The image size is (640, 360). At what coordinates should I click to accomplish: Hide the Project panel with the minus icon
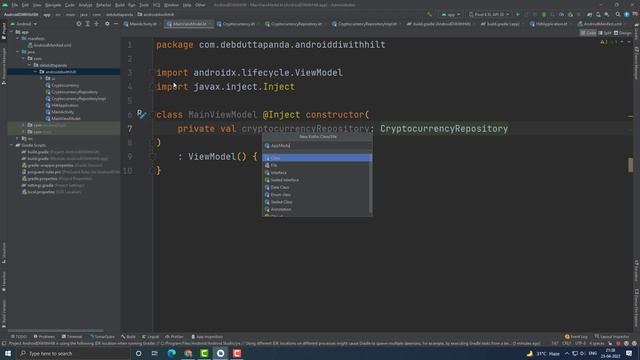tap(116, 24)
